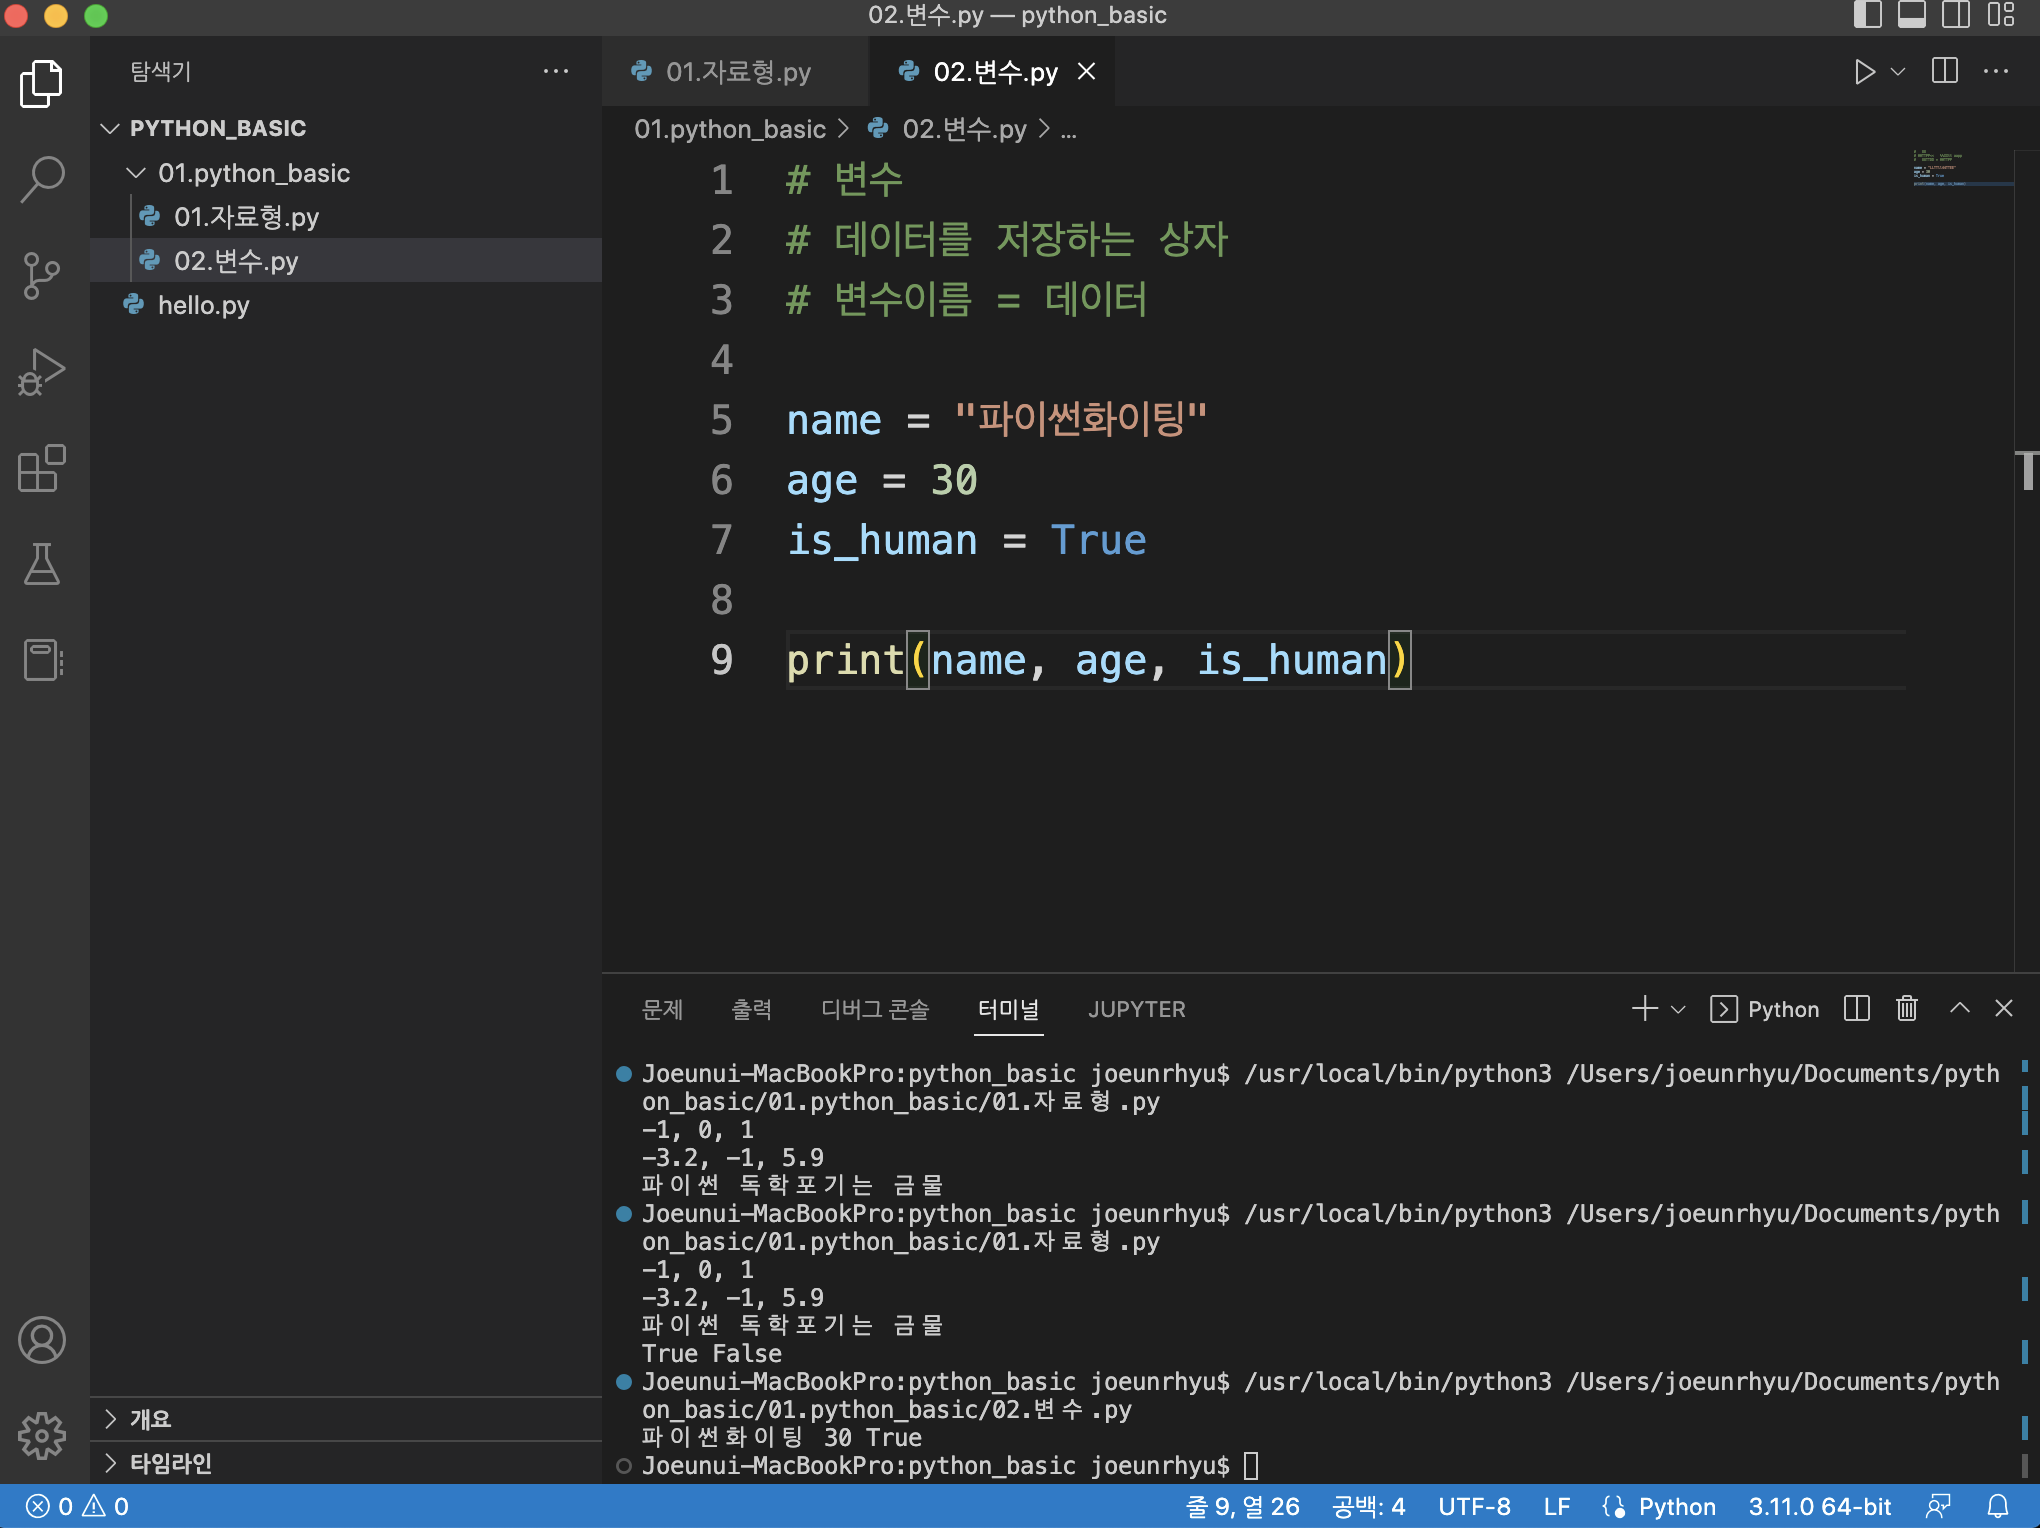
Task: Click the terminal input prompt line
Action: (948, 1465)
